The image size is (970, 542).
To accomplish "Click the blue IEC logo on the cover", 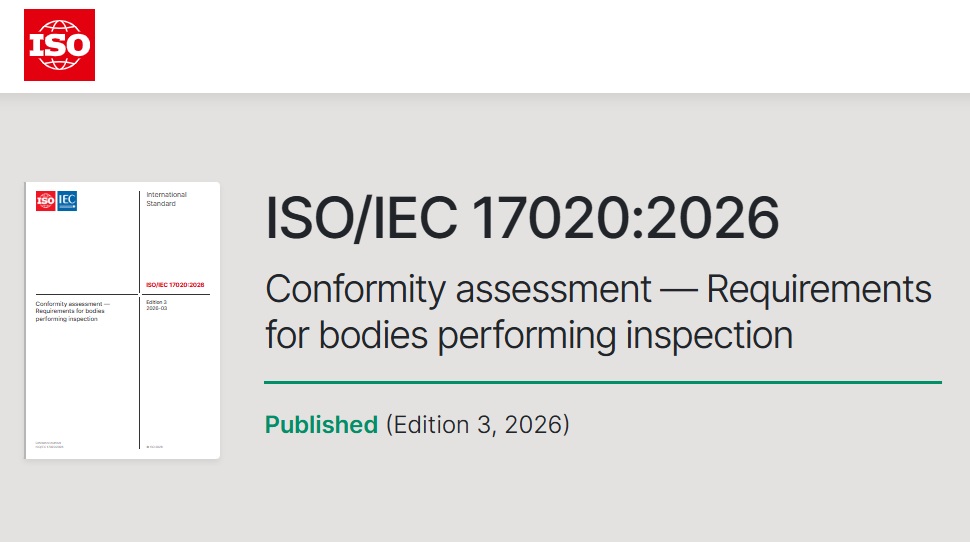I will pyautogui.click(x=67, y=201).
